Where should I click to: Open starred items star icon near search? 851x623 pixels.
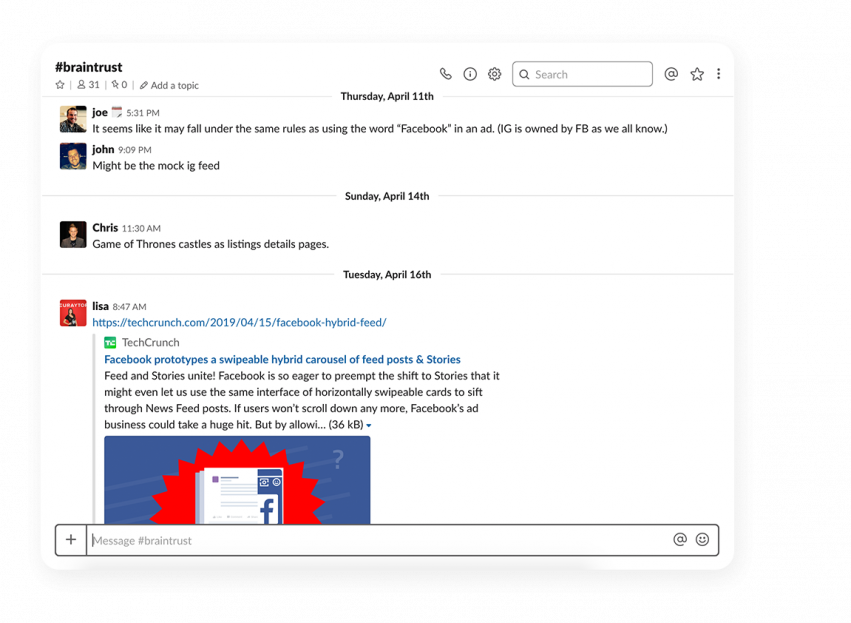click(697, 74)
